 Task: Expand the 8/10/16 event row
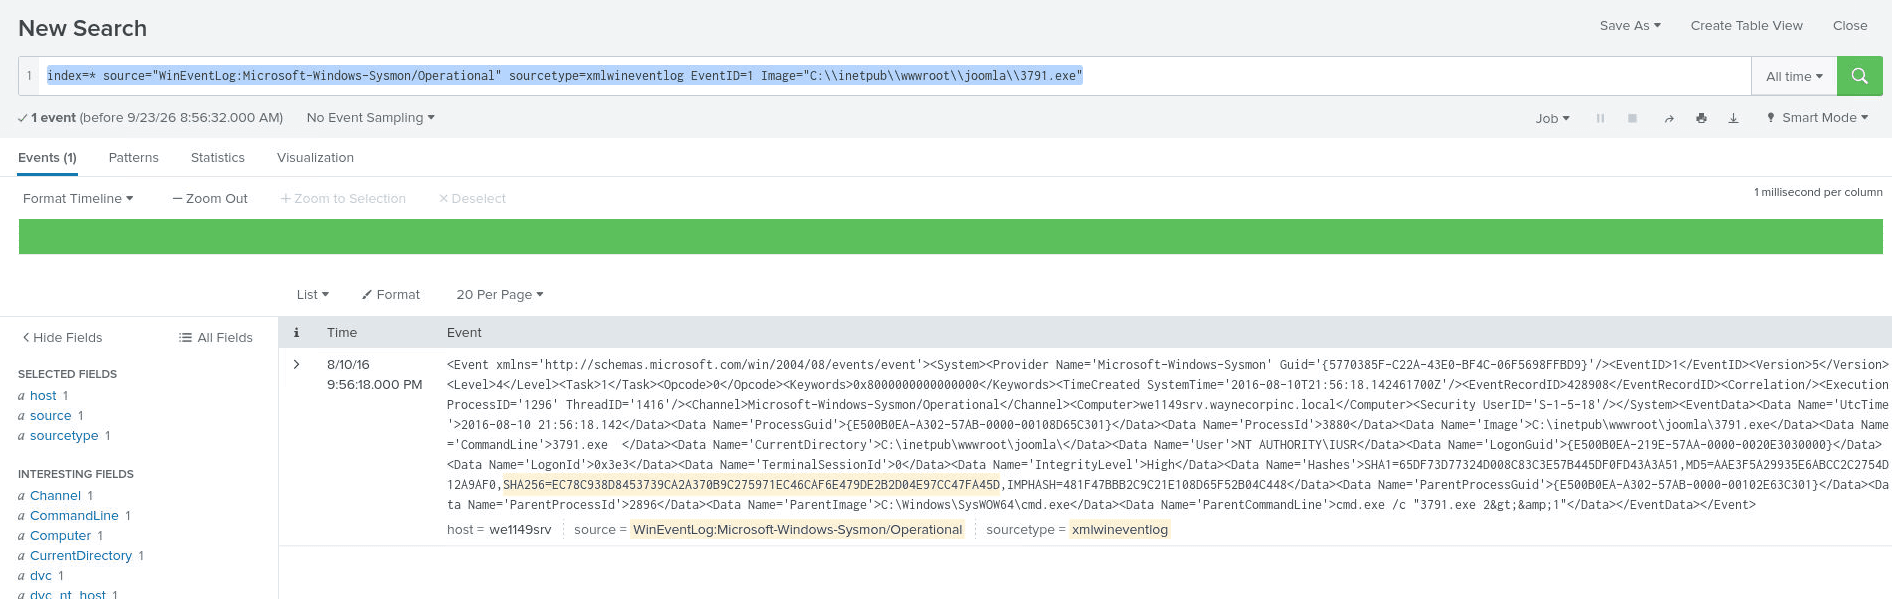pos(296,364)
